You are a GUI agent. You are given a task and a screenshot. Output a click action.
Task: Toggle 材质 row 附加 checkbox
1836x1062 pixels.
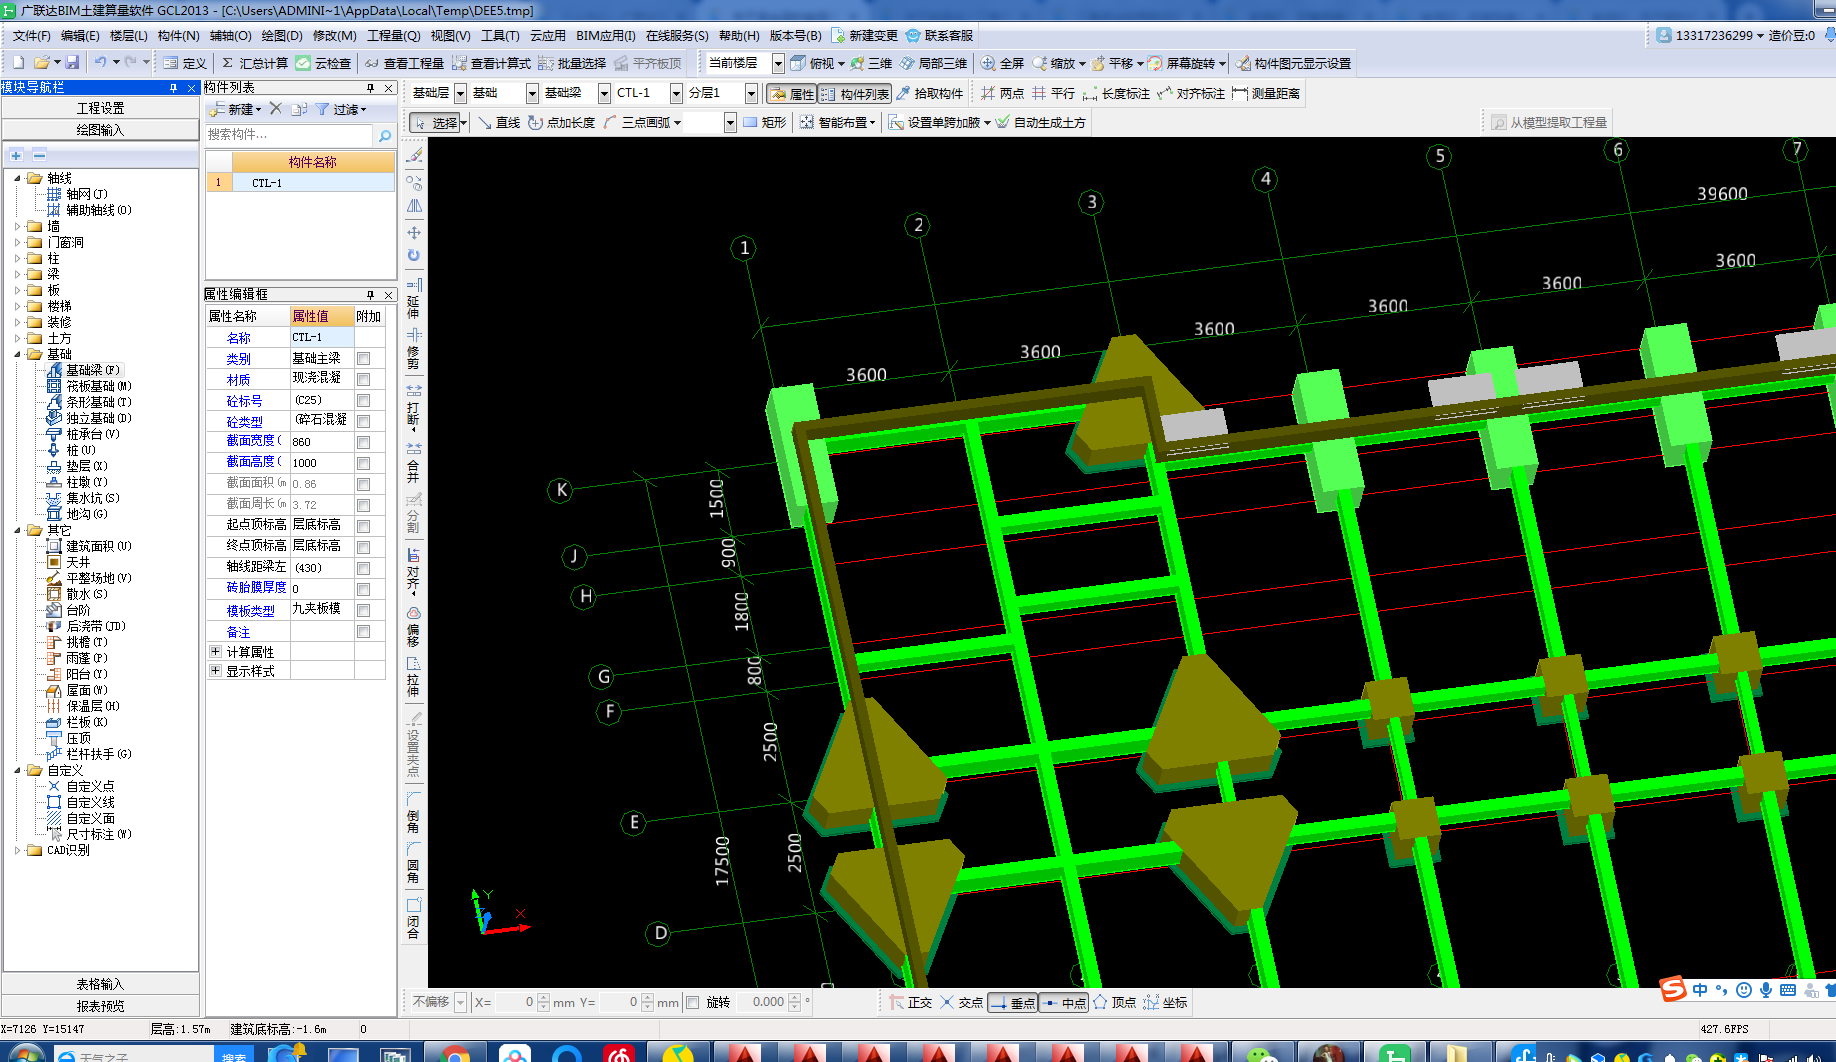(364, 379)
